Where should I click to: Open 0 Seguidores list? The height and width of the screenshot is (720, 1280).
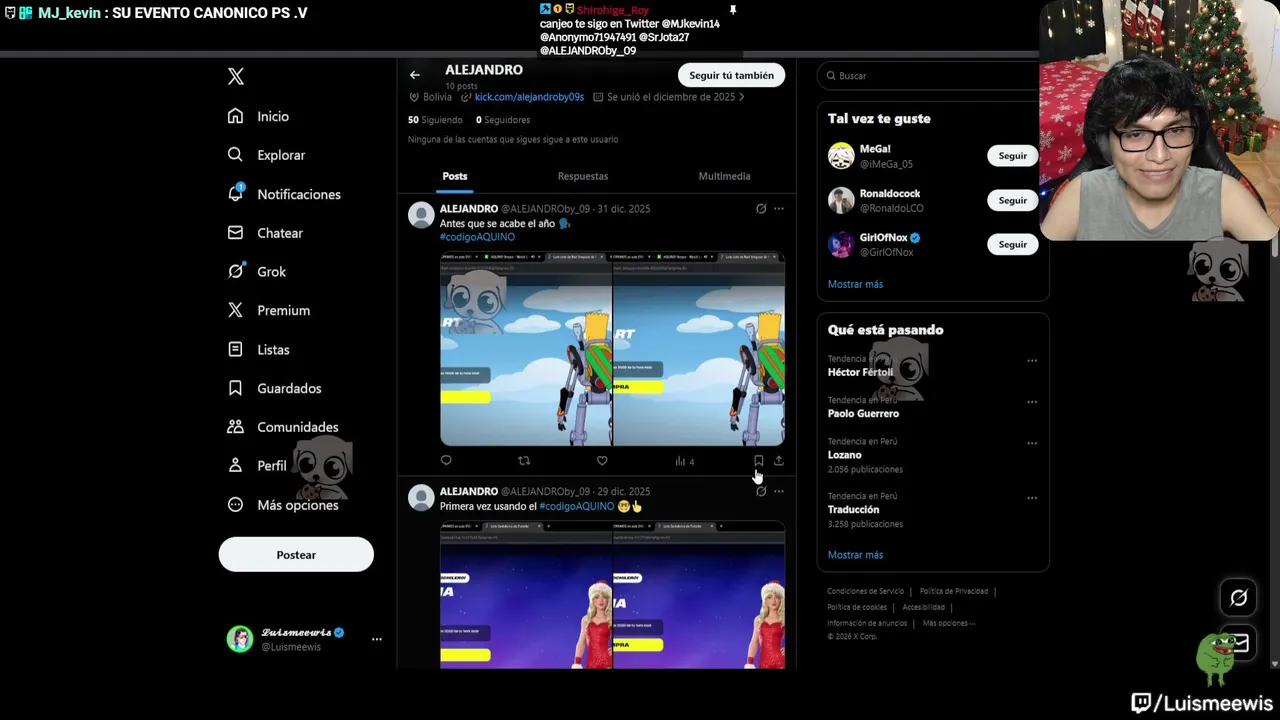(x=503, y=120)
